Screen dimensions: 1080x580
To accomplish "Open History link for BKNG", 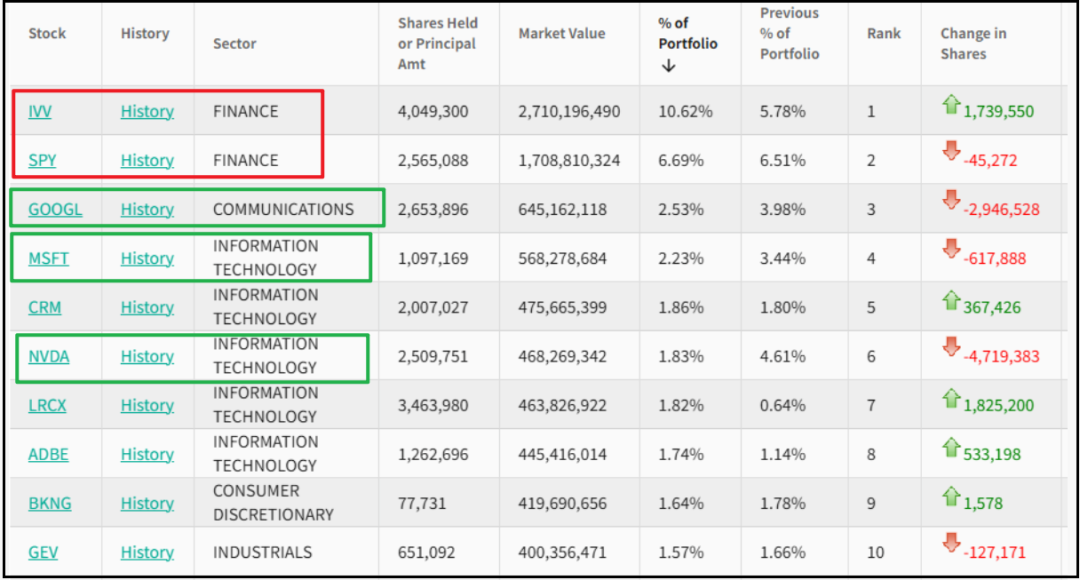I will click(147, 503).
